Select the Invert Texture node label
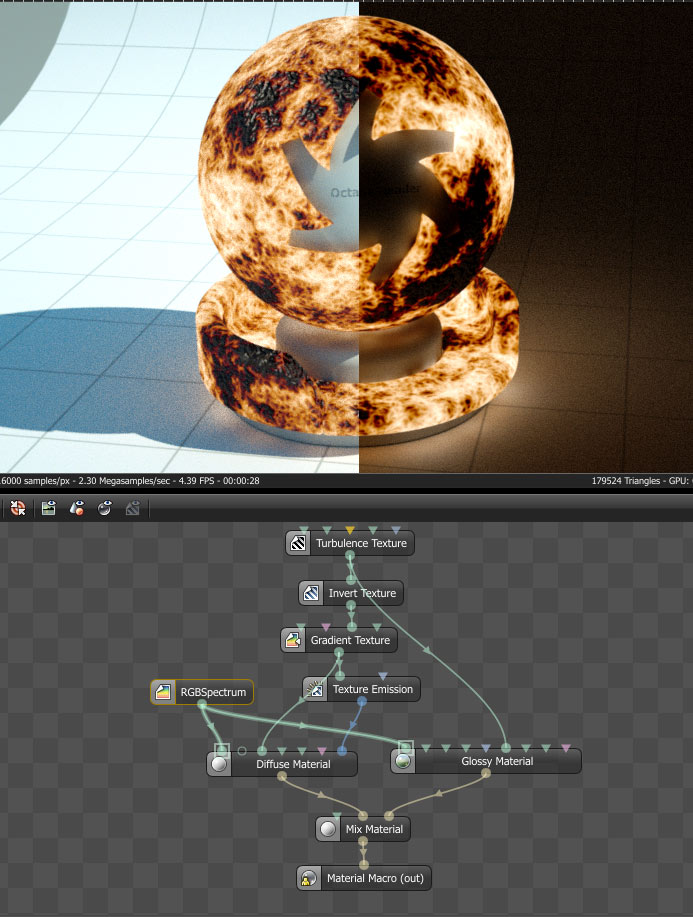The image size is (693, 917). (x=362, y=593)
